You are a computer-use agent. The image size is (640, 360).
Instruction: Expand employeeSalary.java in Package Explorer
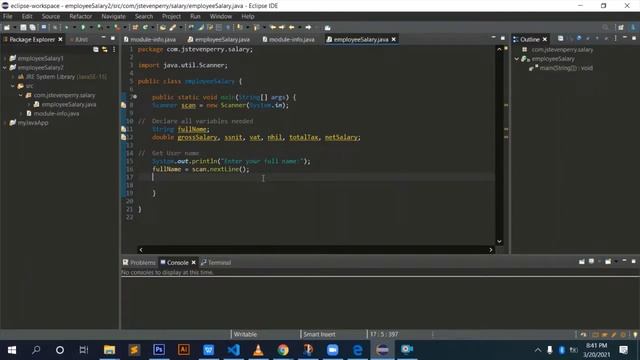29,104
